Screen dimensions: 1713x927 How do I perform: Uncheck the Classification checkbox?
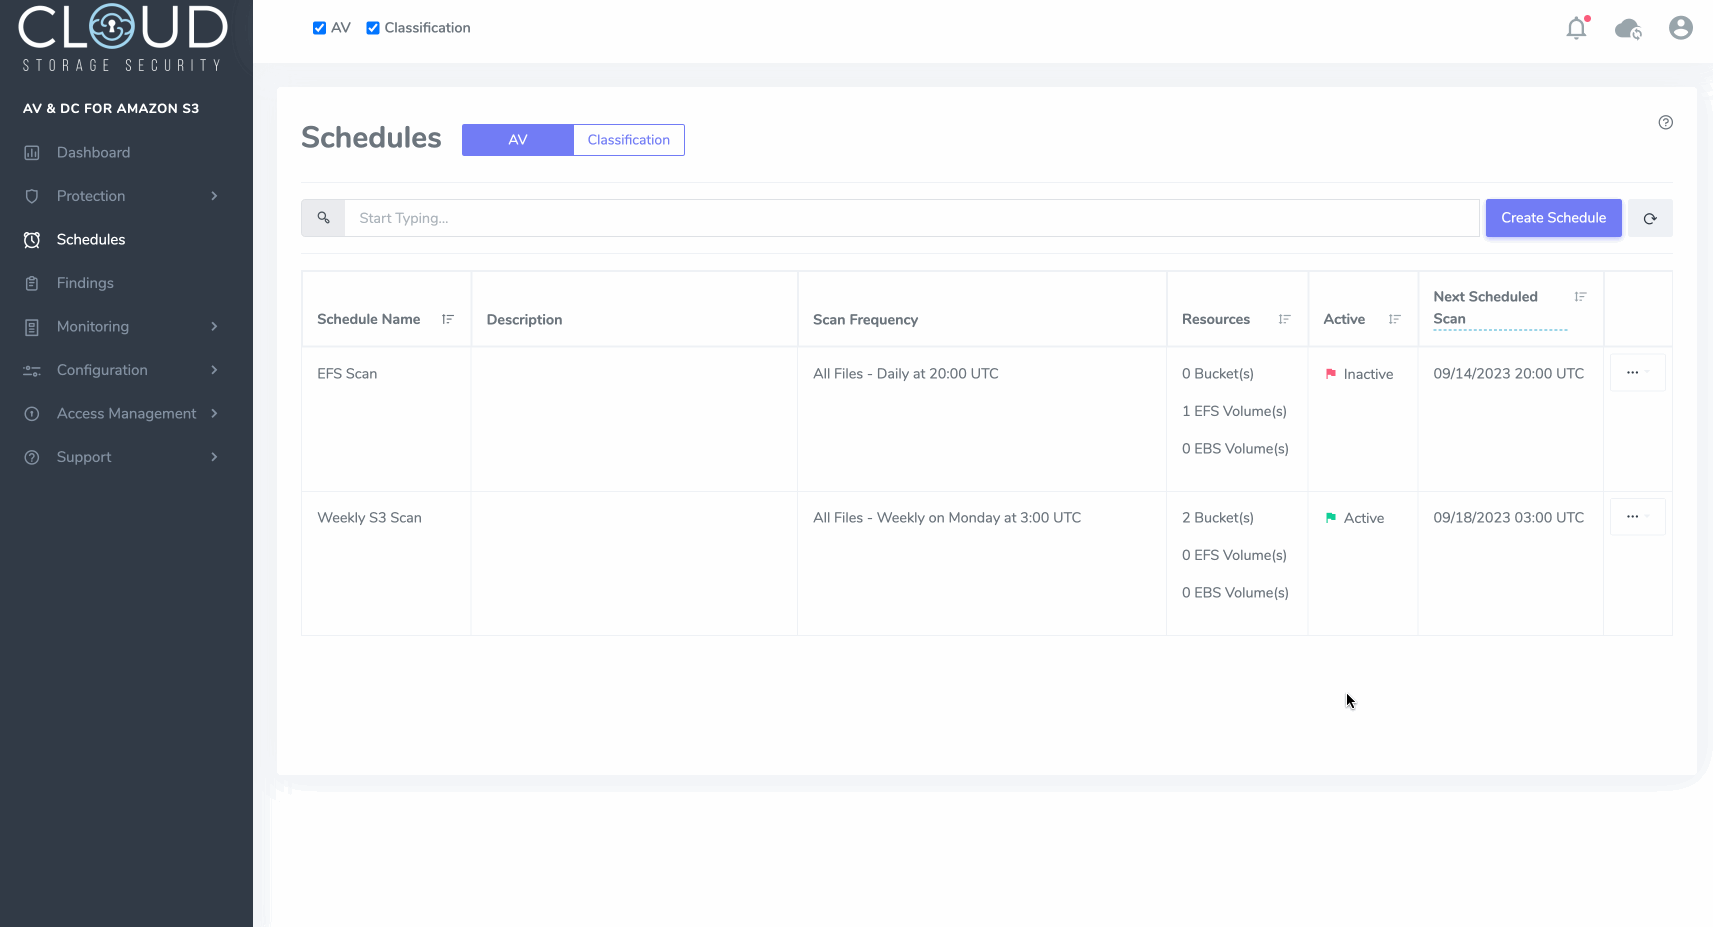pyautogui.click(x=373, y=28)
